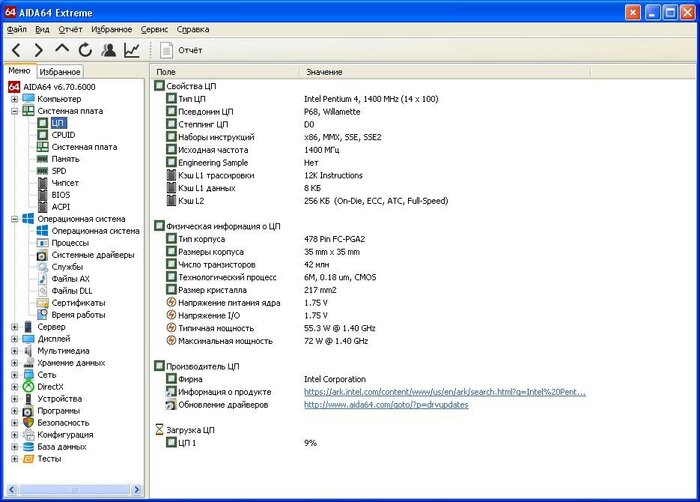Expand the Сервер tree node
Image resolution: width=700 pixels, height=502 pixels.
click(x=14, y=326)
